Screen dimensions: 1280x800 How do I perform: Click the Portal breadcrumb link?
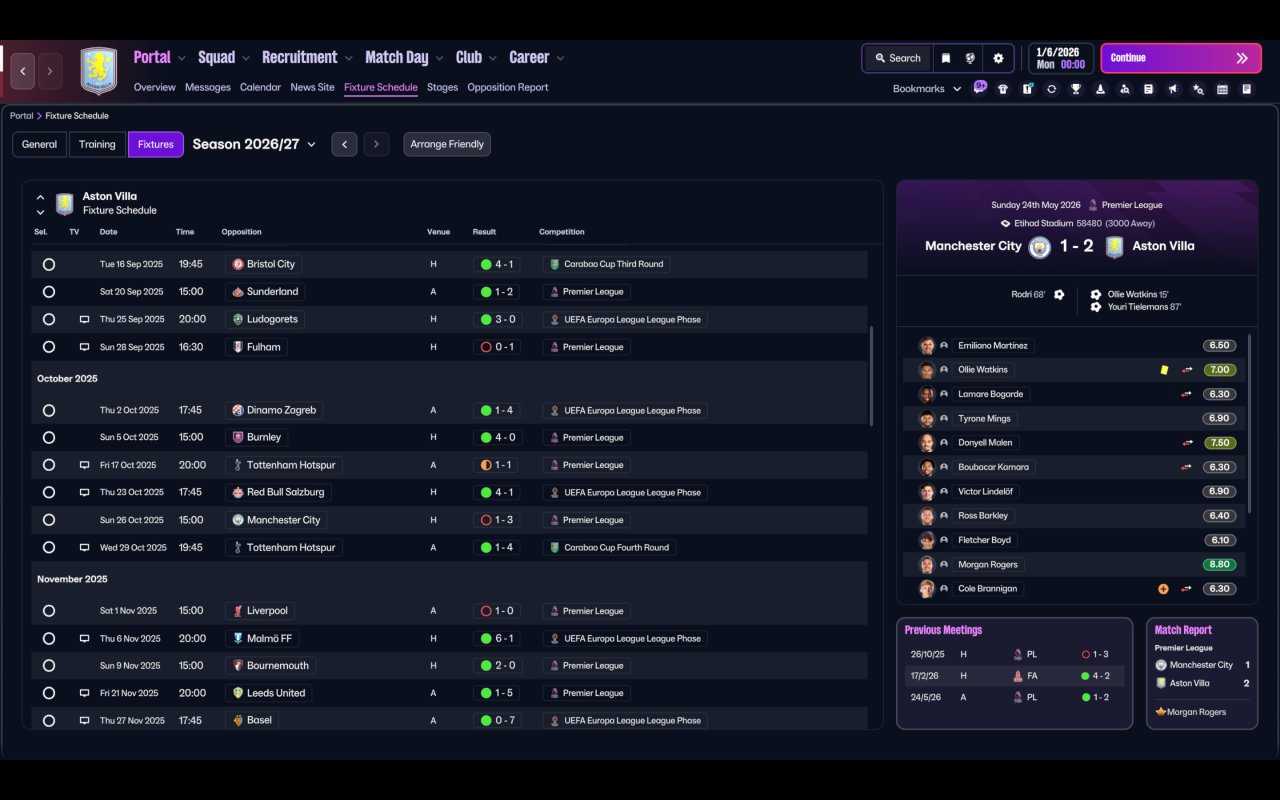[x=21, y=116]
